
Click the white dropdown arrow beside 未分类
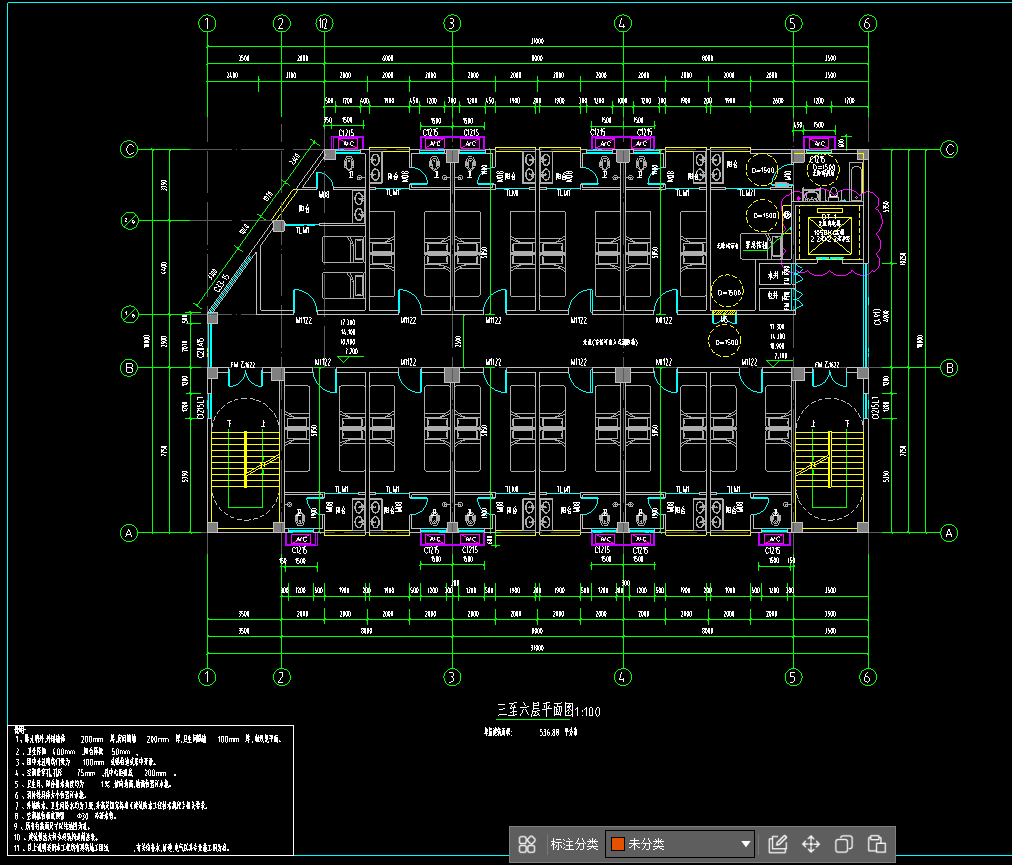pyautogui.click(x=746, y=844)
